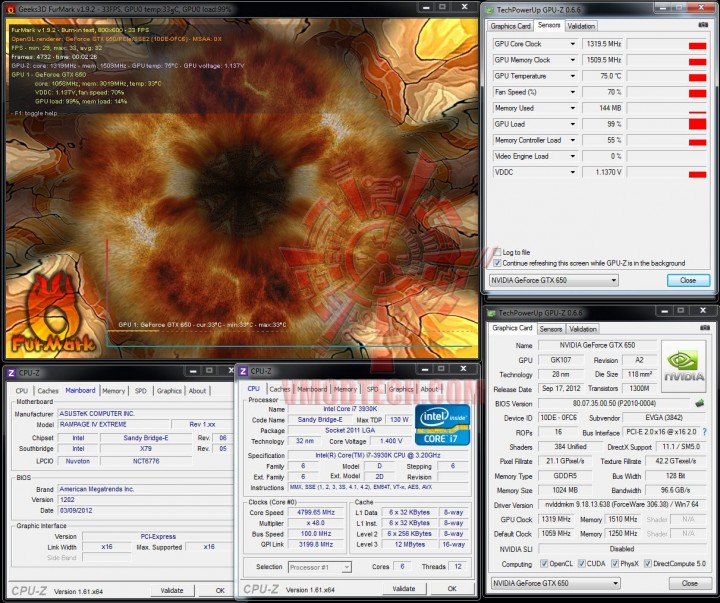Open the GPU Memory Clock sensor dropdown
Viewport: 720px width, 603px height.
(573, 60)
